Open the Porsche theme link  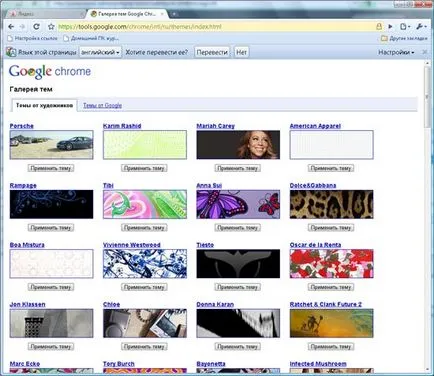click(22, 126)
